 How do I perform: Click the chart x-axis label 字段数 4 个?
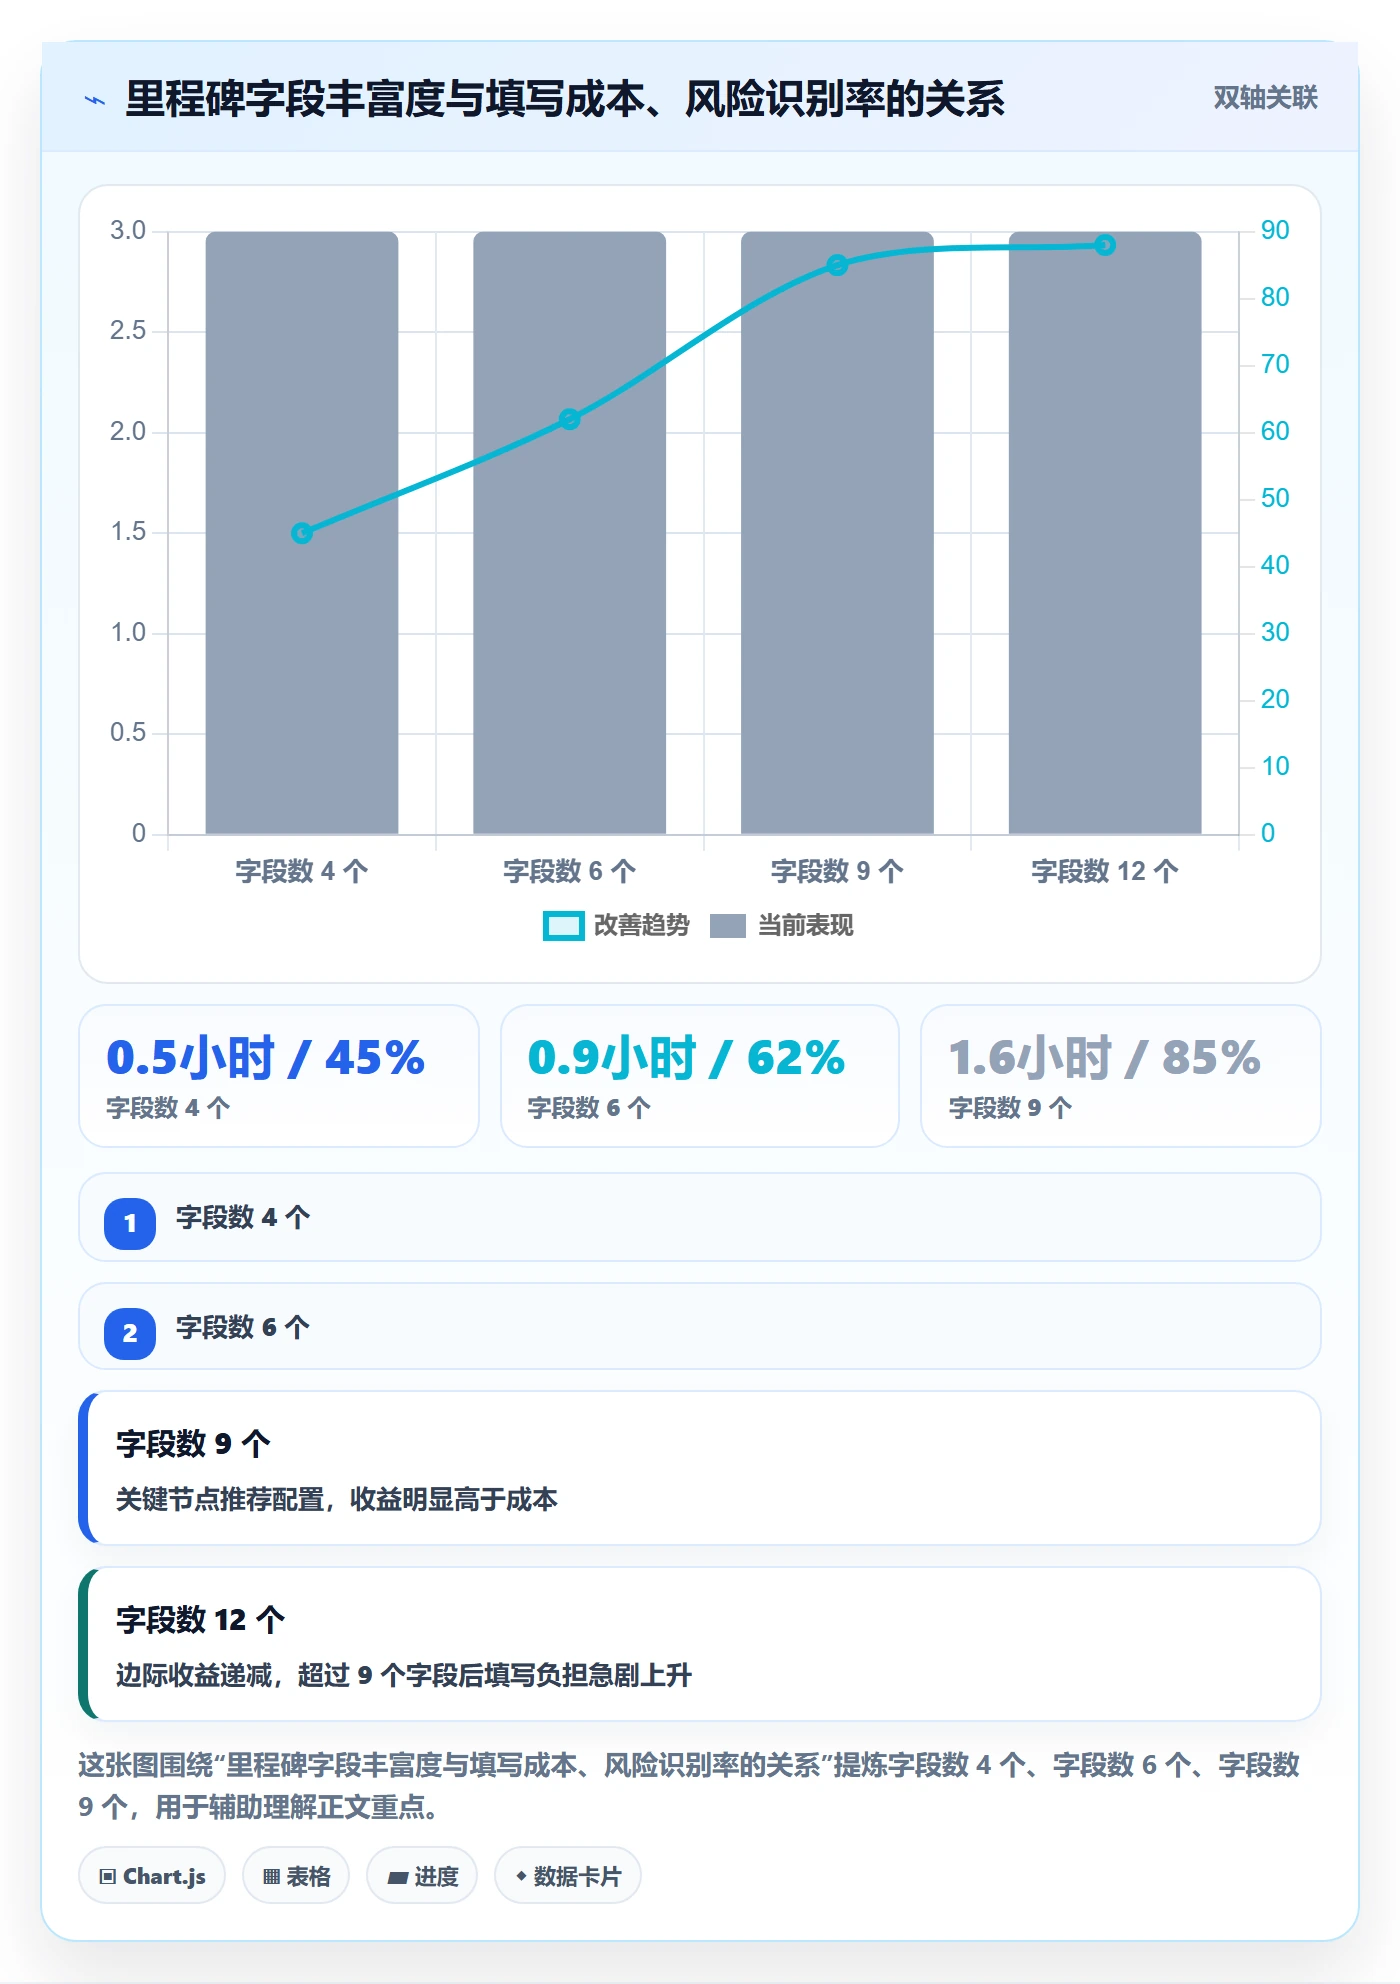pos(302,871)
